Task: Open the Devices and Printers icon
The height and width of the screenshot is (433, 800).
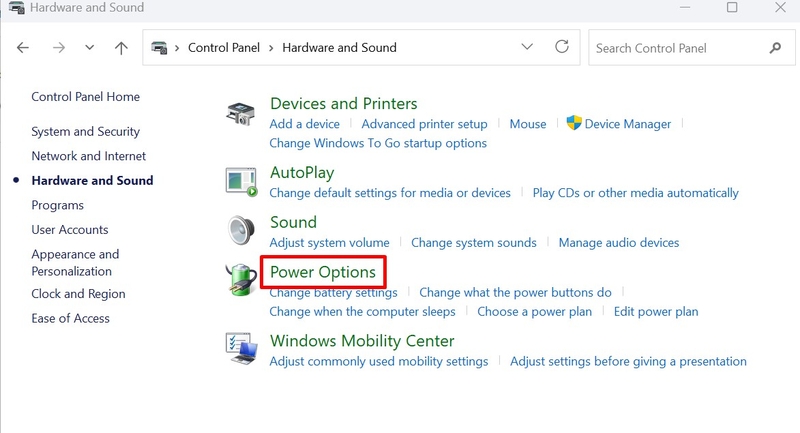Action: (x=240, y=114)
